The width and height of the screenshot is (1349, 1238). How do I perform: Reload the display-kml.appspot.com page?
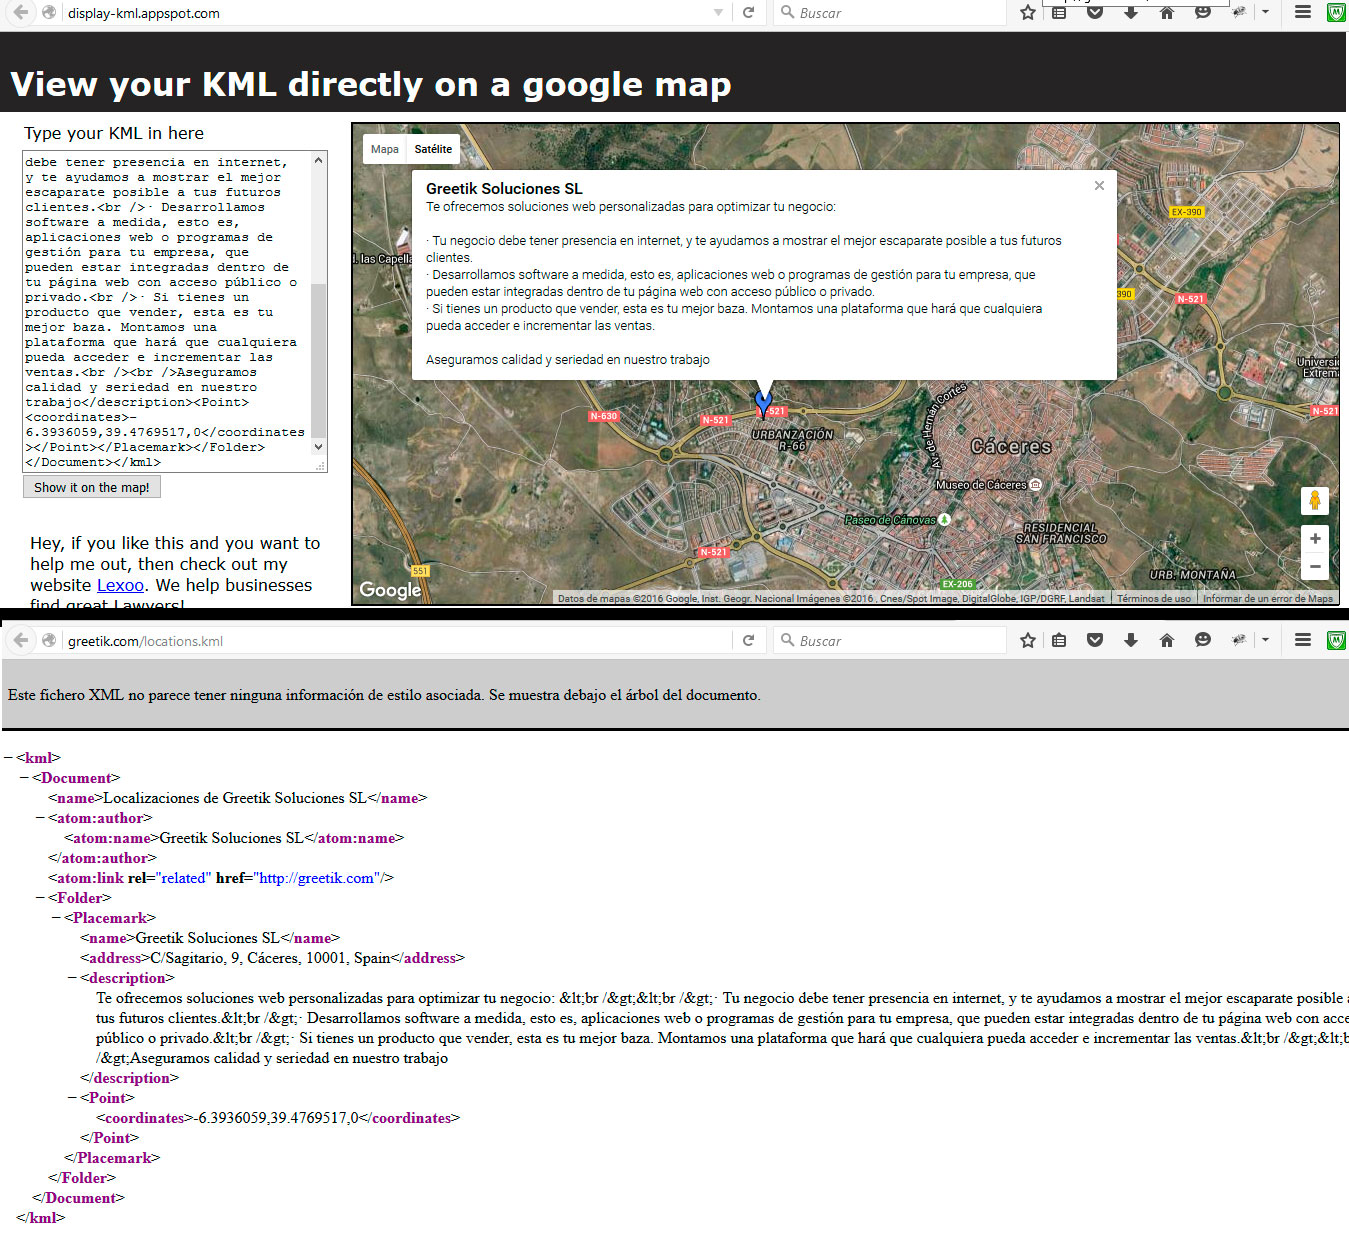tap(748, 12)
